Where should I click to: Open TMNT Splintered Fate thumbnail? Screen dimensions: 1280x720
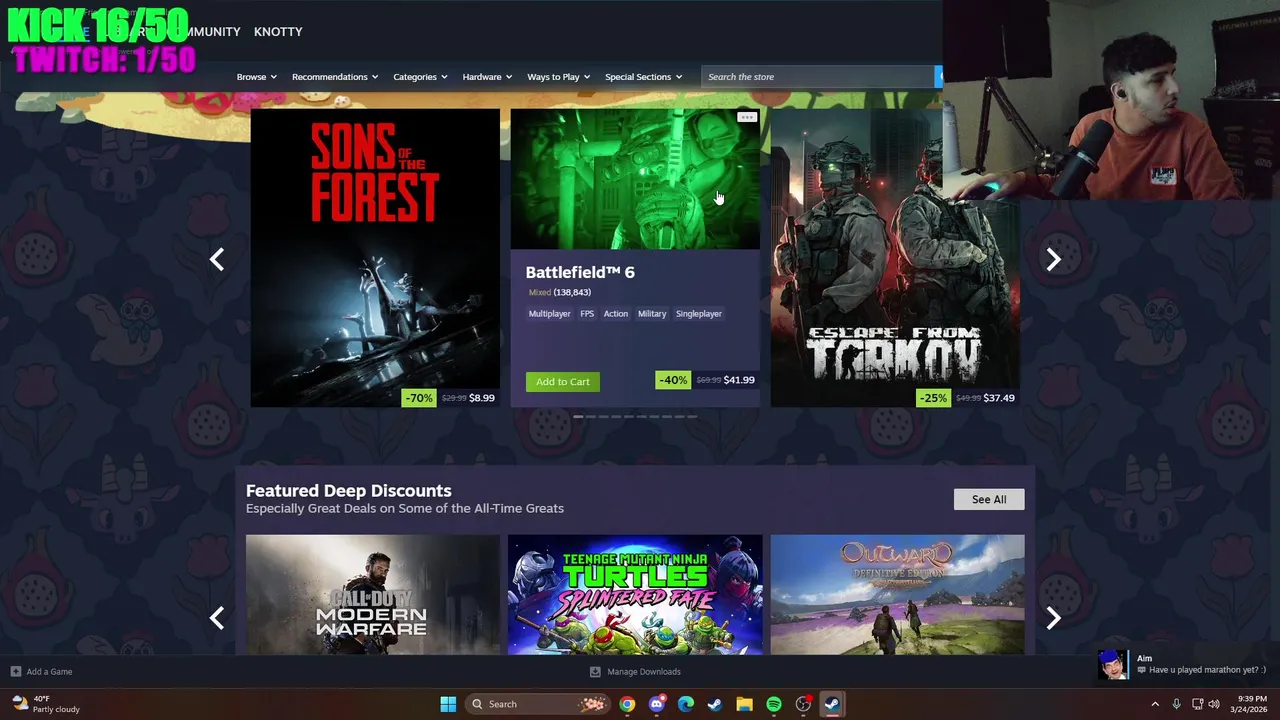point(635,595)
